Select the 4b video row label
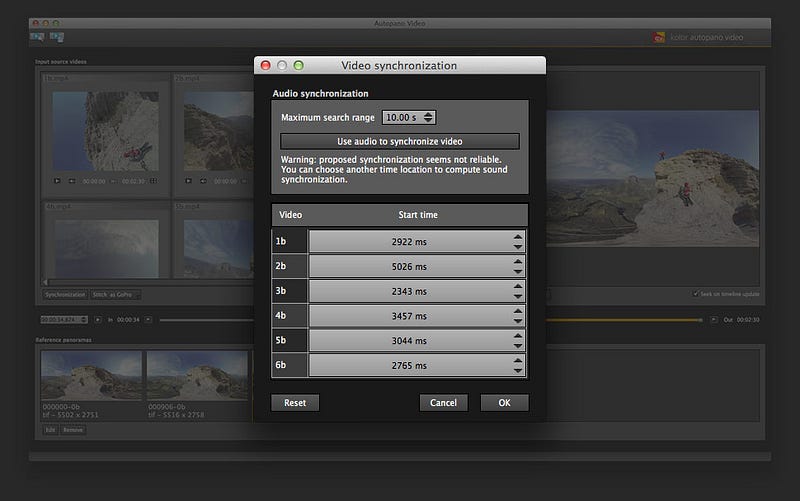 289,315
